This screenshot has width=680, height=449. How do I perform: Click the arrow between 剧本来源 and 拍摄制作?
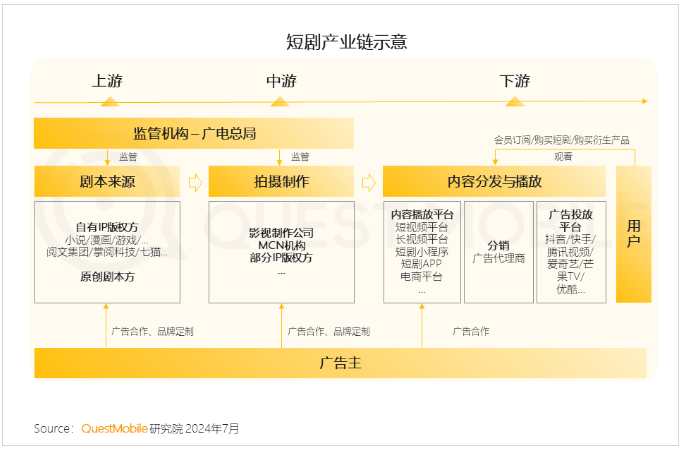coord(195,182)
